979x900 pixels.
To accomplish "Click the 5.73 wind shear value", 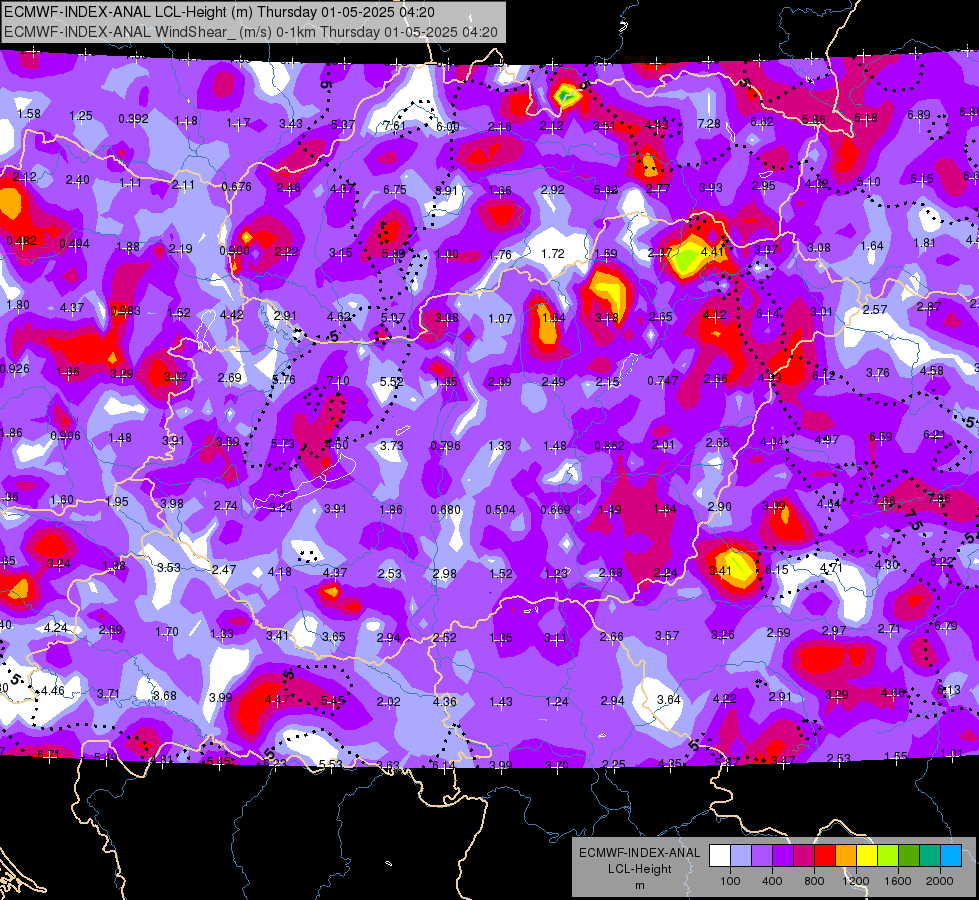I will coord(282,443).
